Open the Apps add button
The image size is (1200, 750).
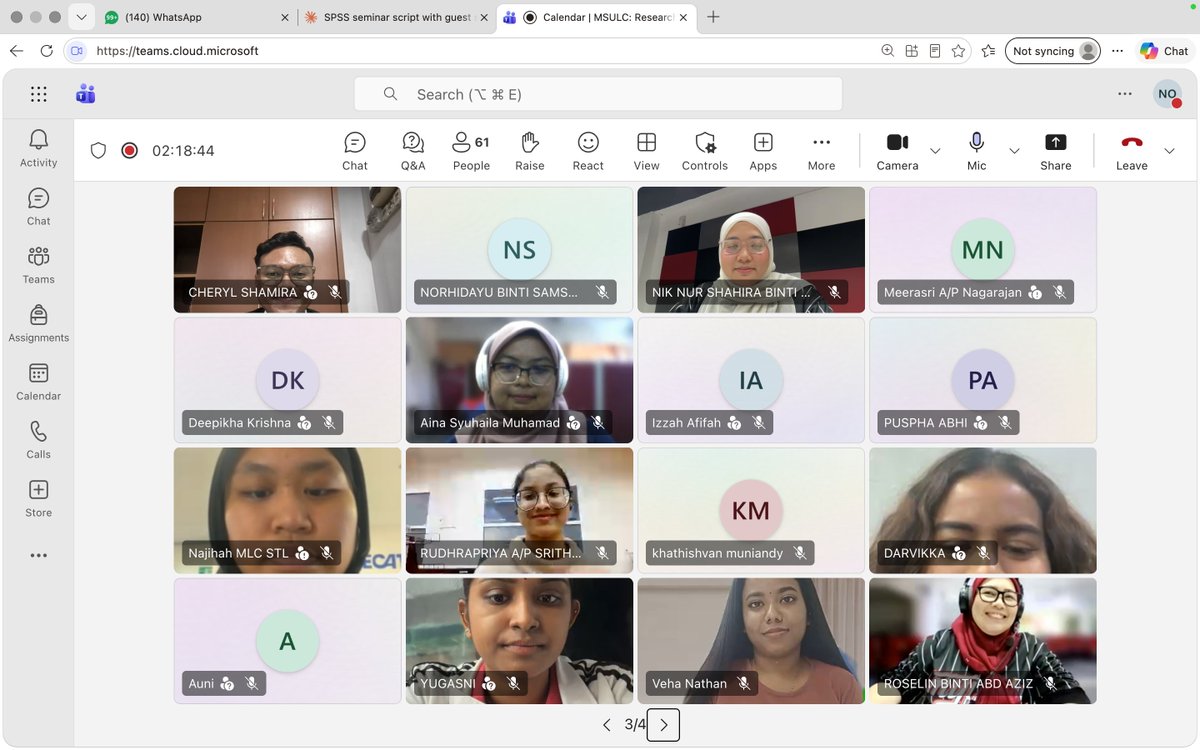click(763, 151)
